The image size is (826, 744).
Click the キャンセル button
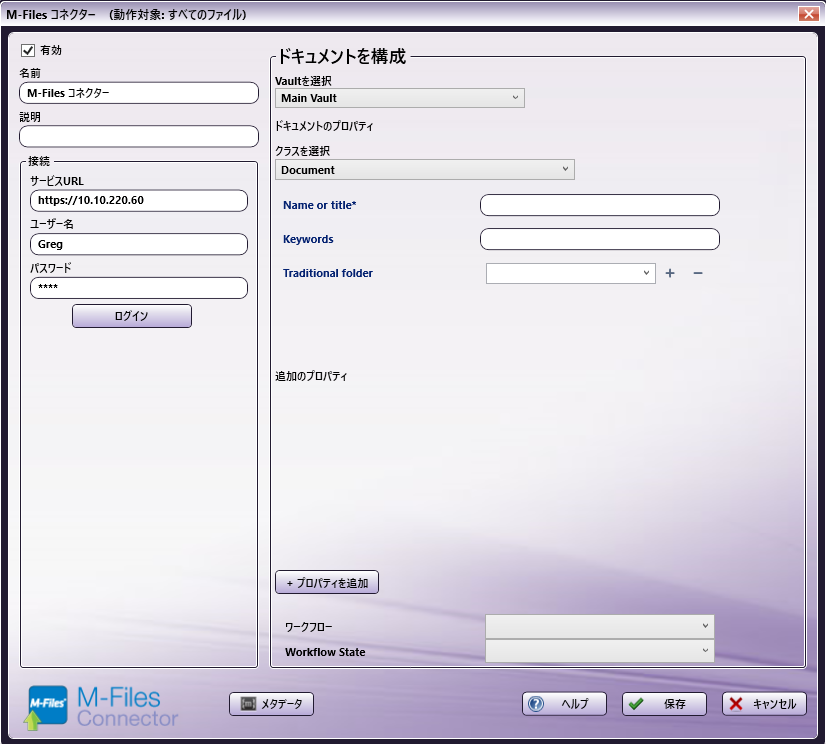(x=764, y=704)
